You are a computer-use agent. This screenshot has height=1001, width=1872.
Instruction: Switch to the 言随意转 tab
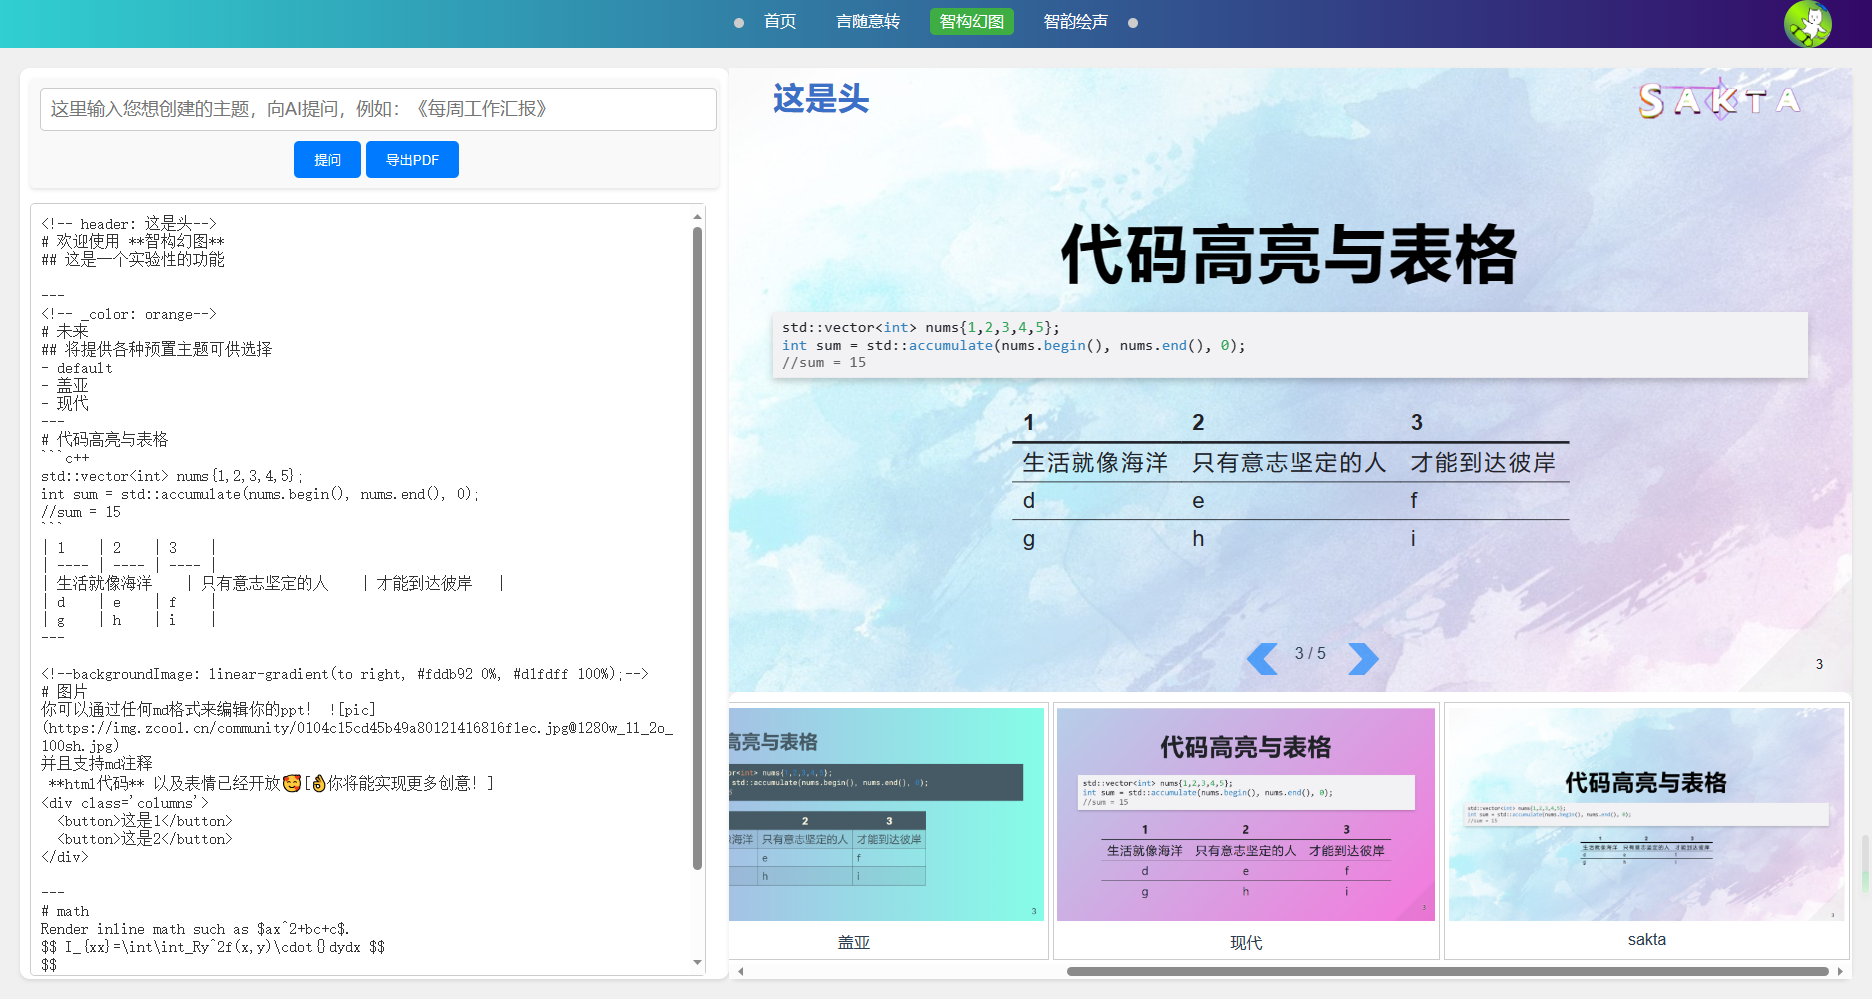(868, 22)
